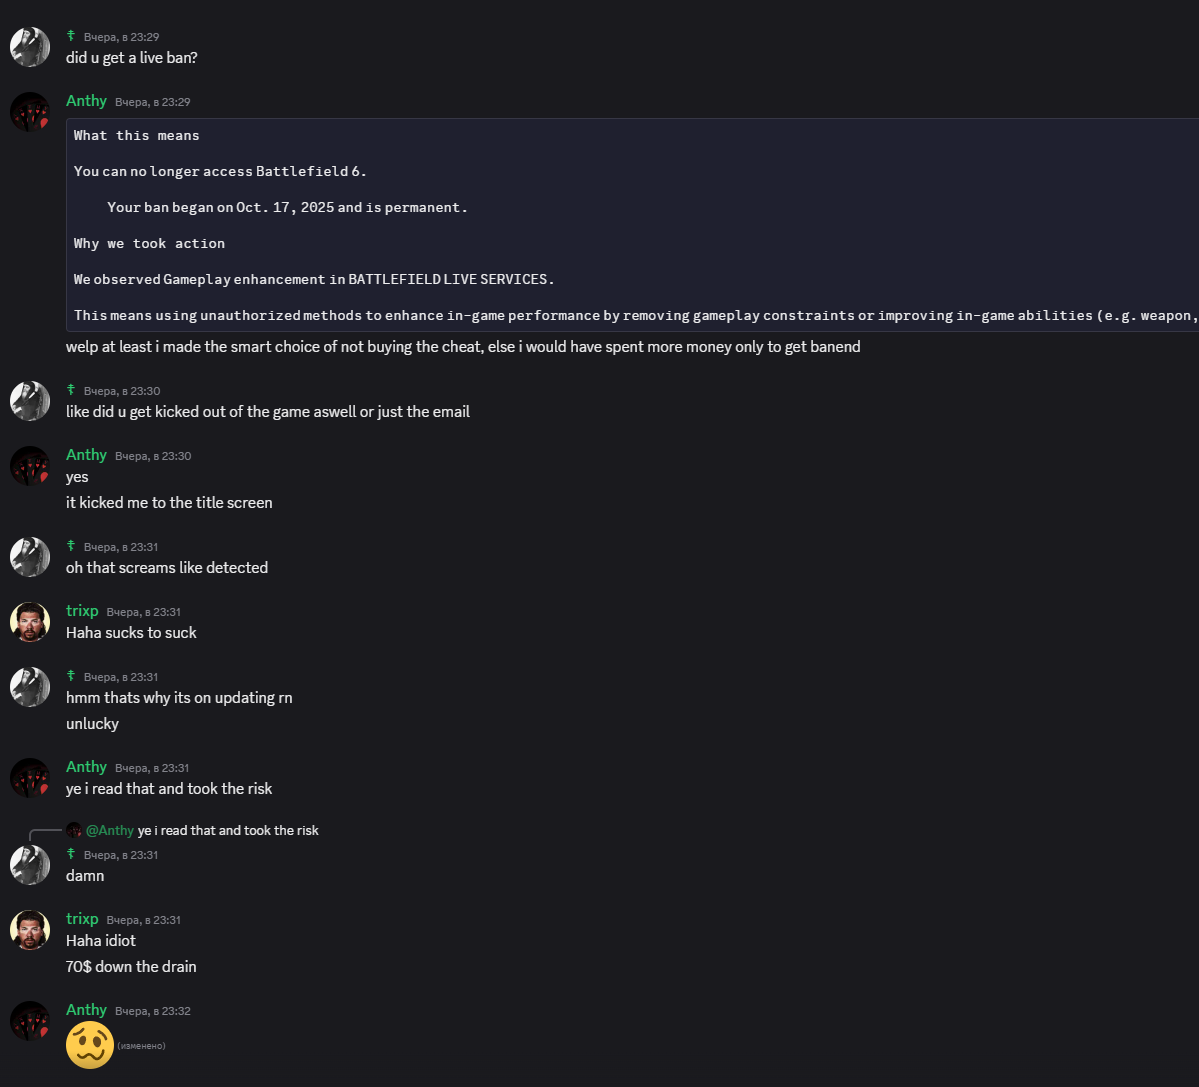Screen dimensions: 1199x1087
Task: Click the 23:32 timestamp next to Anthy's name
Action: click(153, 1011)
